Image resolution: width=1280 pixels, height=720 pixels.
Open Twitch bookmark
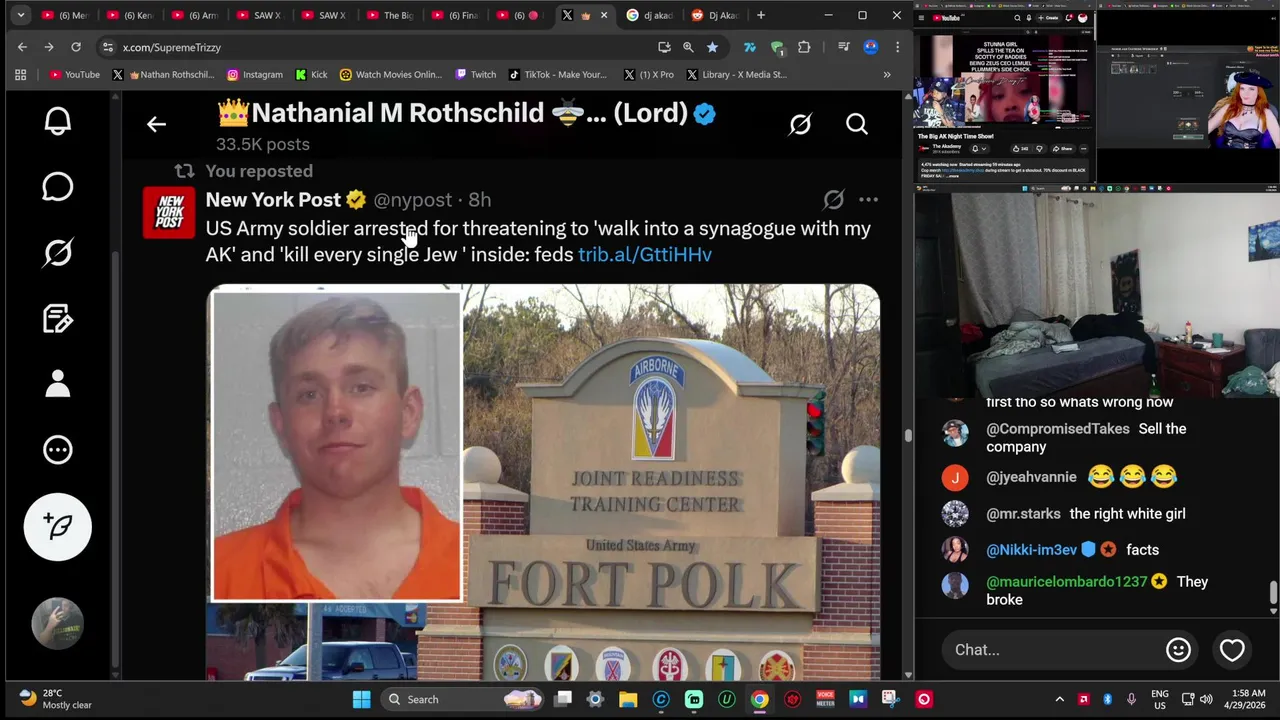click(x=476, y=74)
